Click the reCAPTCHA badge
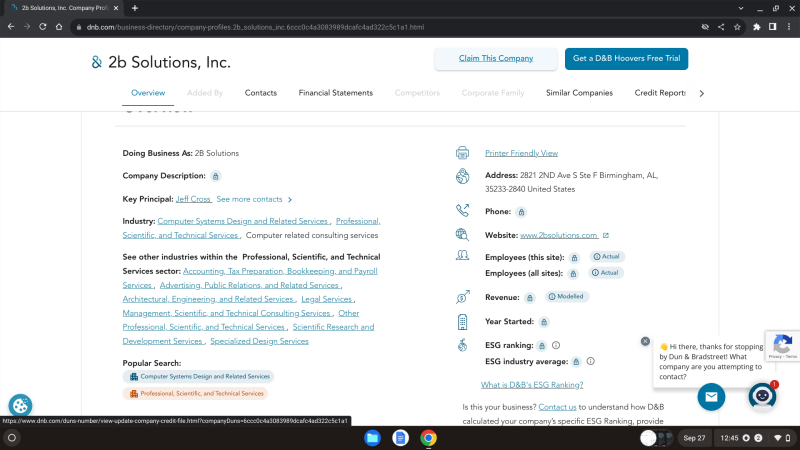 pos(783,345)
